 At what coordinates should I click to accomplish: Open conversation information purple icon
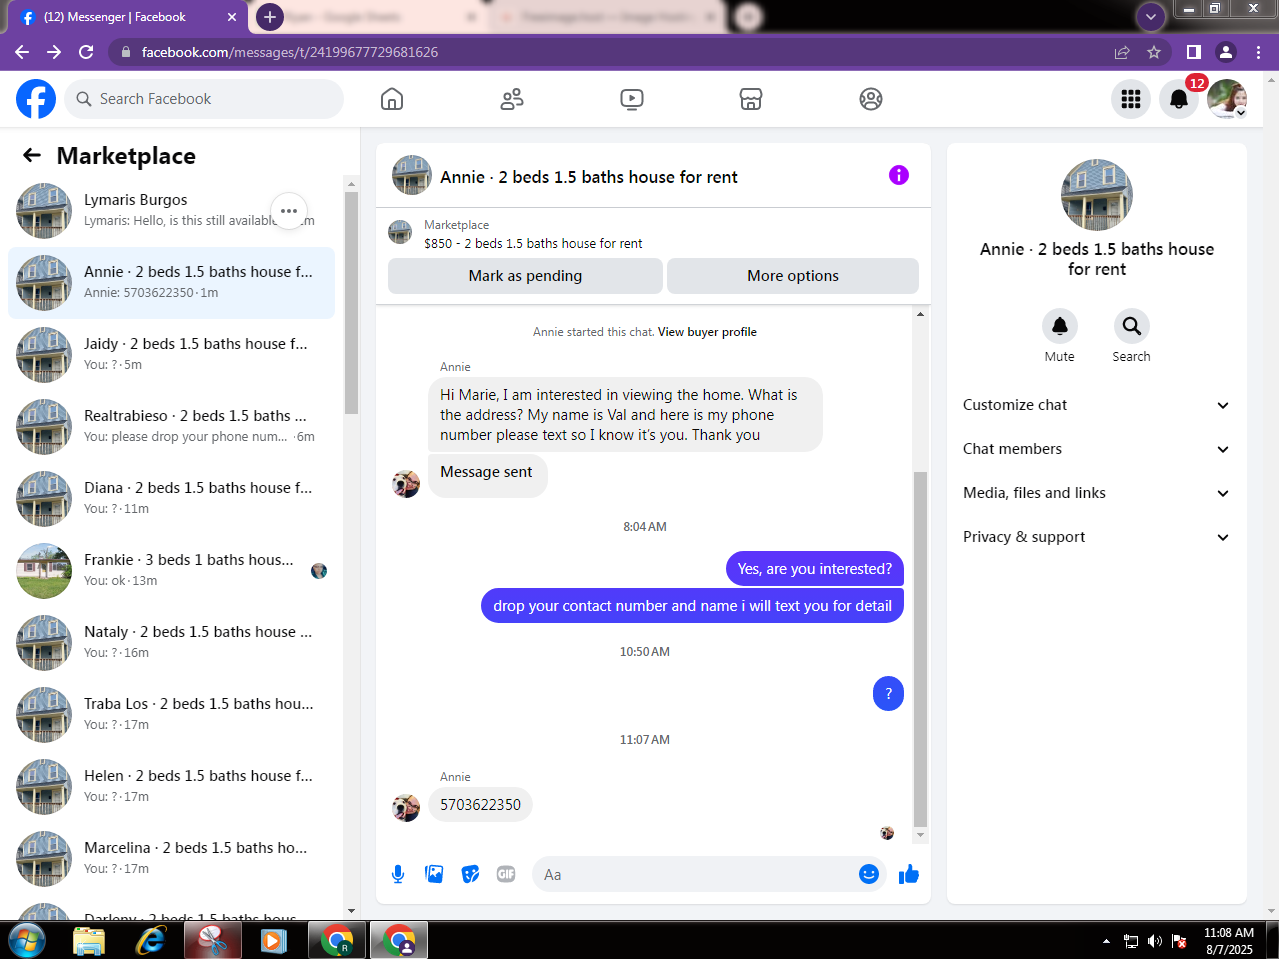[x=899, y=175]
